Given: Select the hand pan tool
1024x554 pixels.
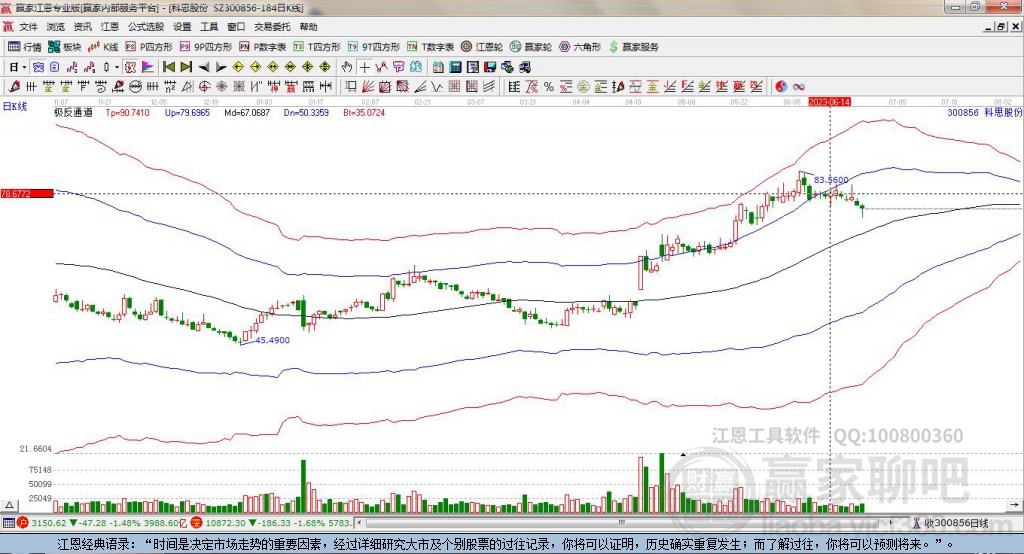Looking at the screenshot, I should 347,67.
